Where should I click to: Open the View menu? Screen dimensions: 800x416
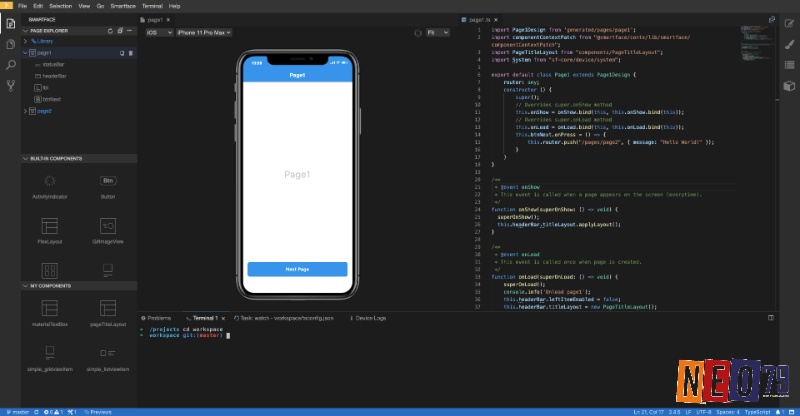tap(84, 6)
